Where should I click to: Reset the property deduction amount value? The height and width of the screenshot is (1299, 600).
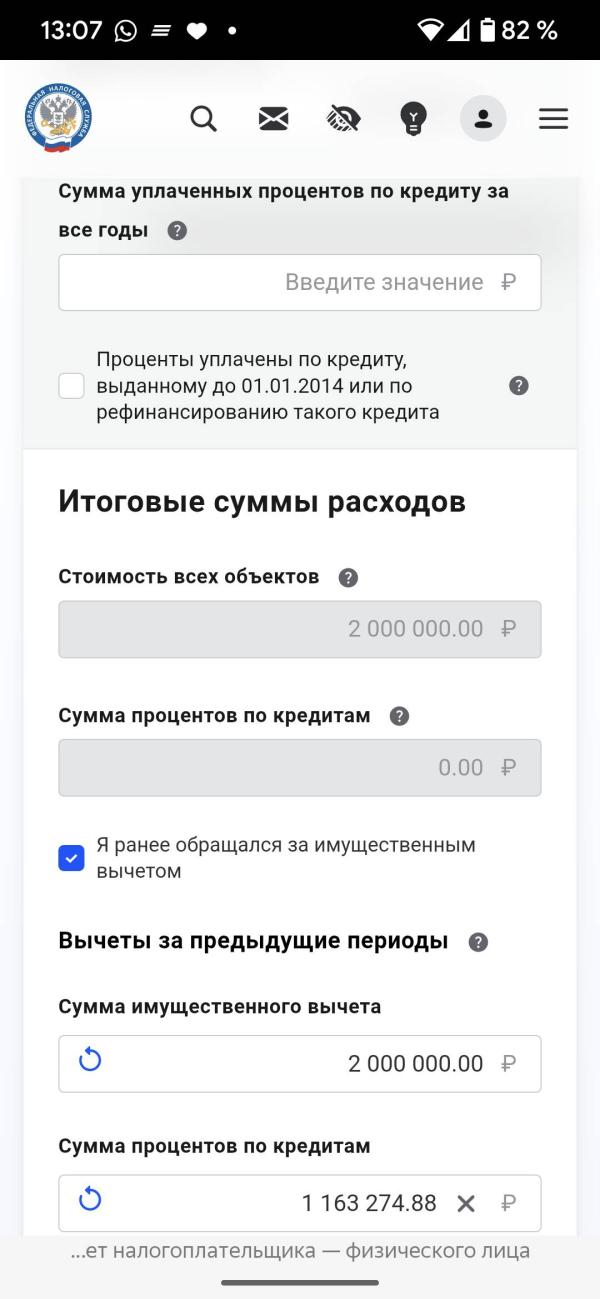[90, 1060]
